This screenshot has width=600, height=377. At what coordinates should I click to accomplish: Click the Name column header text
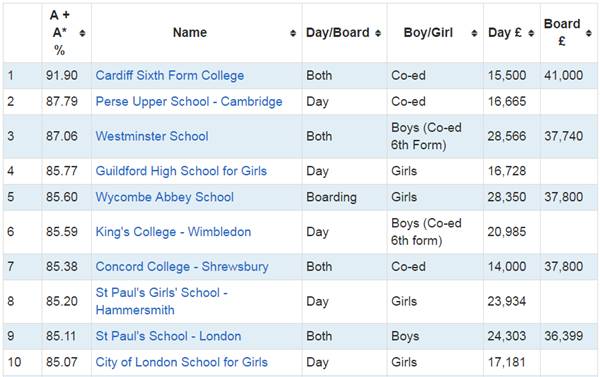[190, 33]
